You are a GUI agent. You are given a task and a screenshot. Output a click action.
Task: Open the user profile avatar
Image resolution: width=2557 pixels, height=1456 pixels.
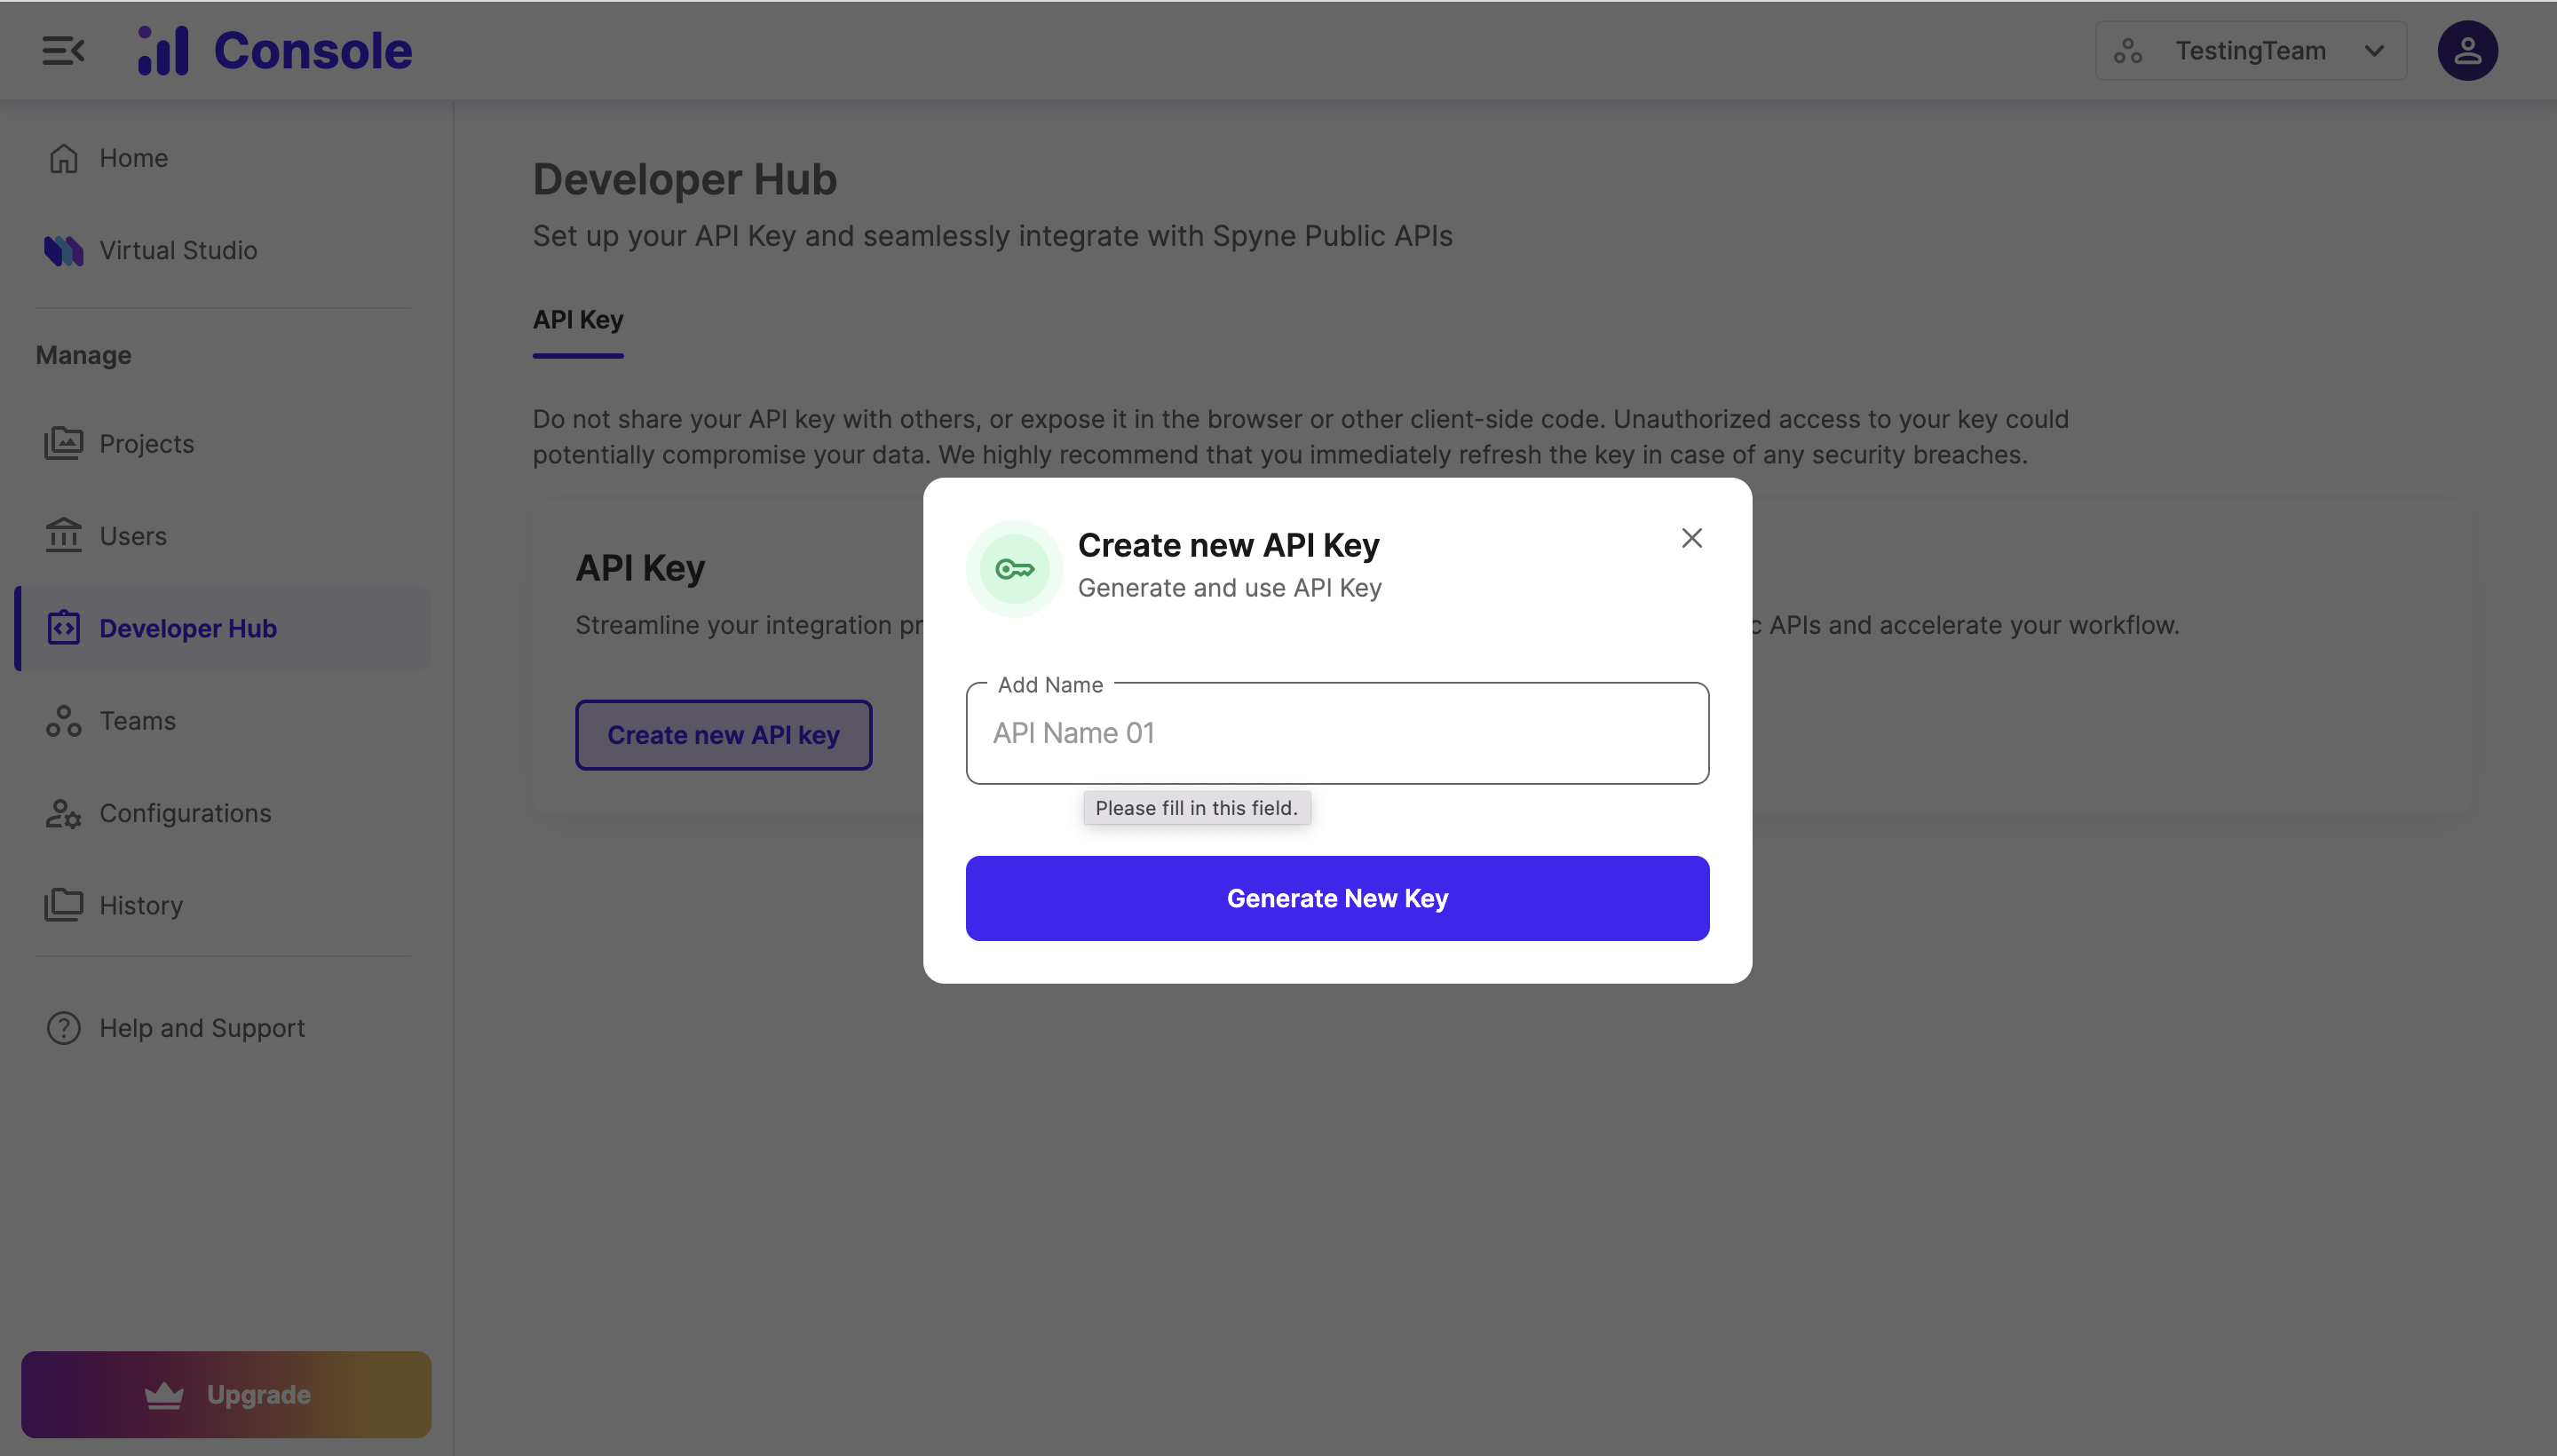coord(2466,51)
